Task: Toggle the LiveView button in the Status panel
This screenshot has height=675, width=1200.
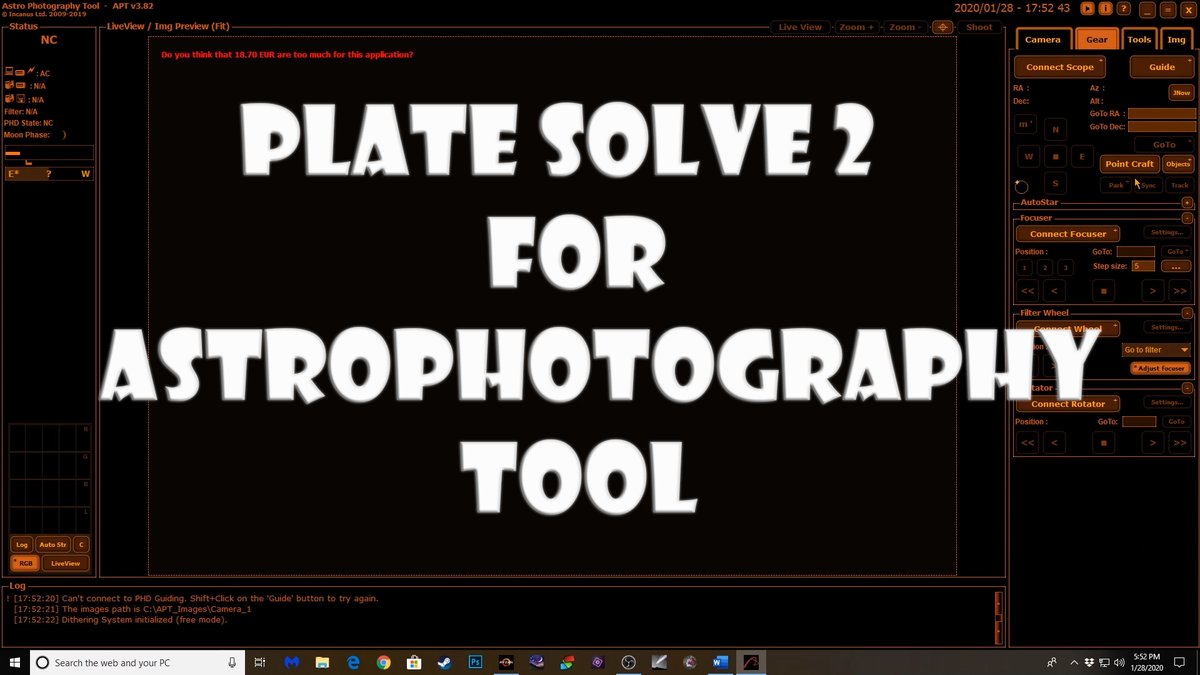Action: coord(65,563)
